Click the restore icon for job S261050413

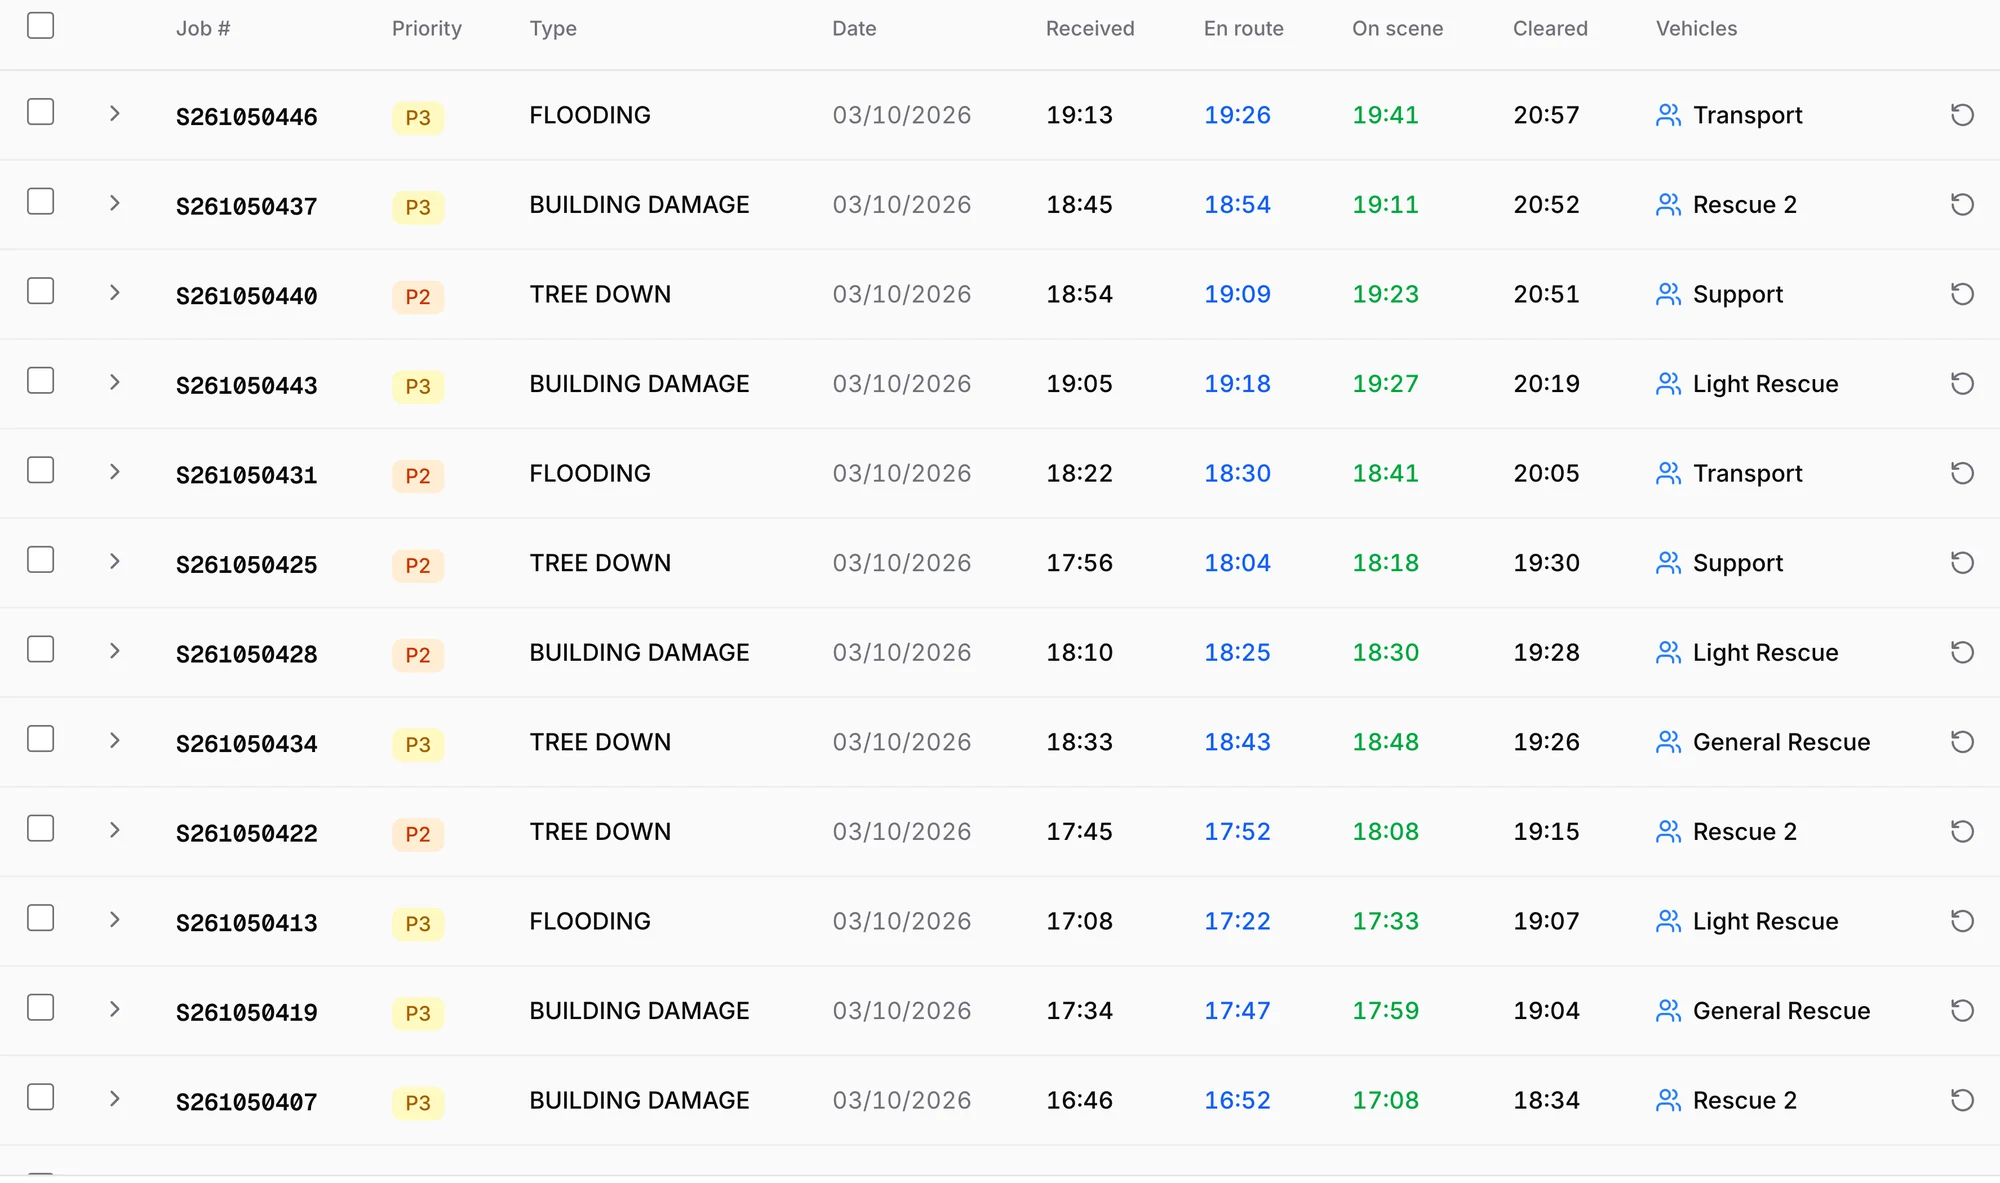point(1962,921)
